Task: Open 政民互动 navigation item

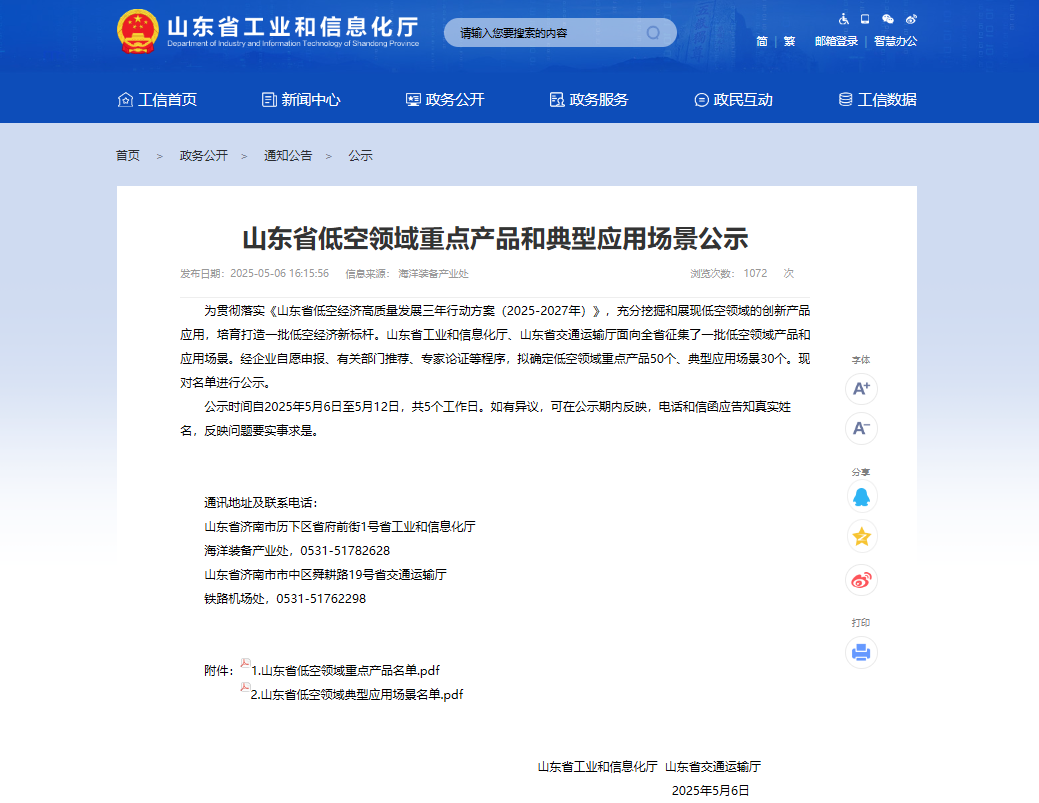Action: tap(734, 99)
